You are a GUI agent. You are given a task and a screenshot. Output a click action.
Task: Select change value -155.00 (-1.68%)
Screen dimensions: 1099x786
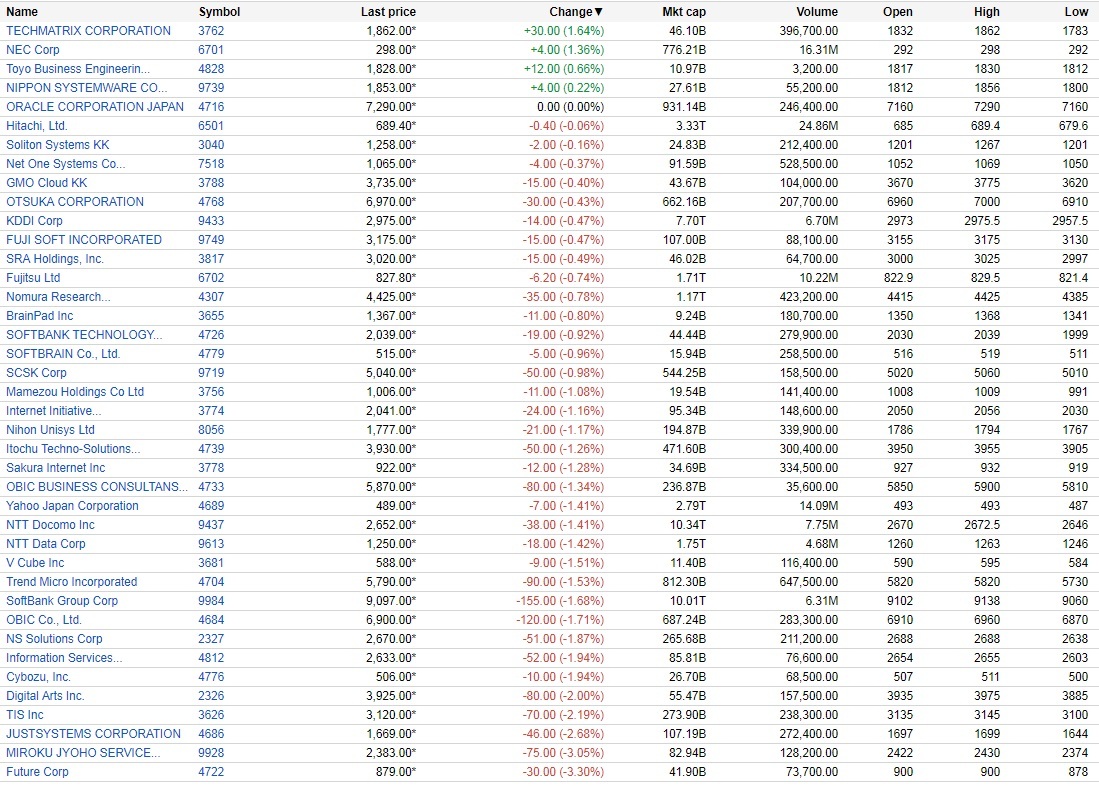[x=560, y=600]
